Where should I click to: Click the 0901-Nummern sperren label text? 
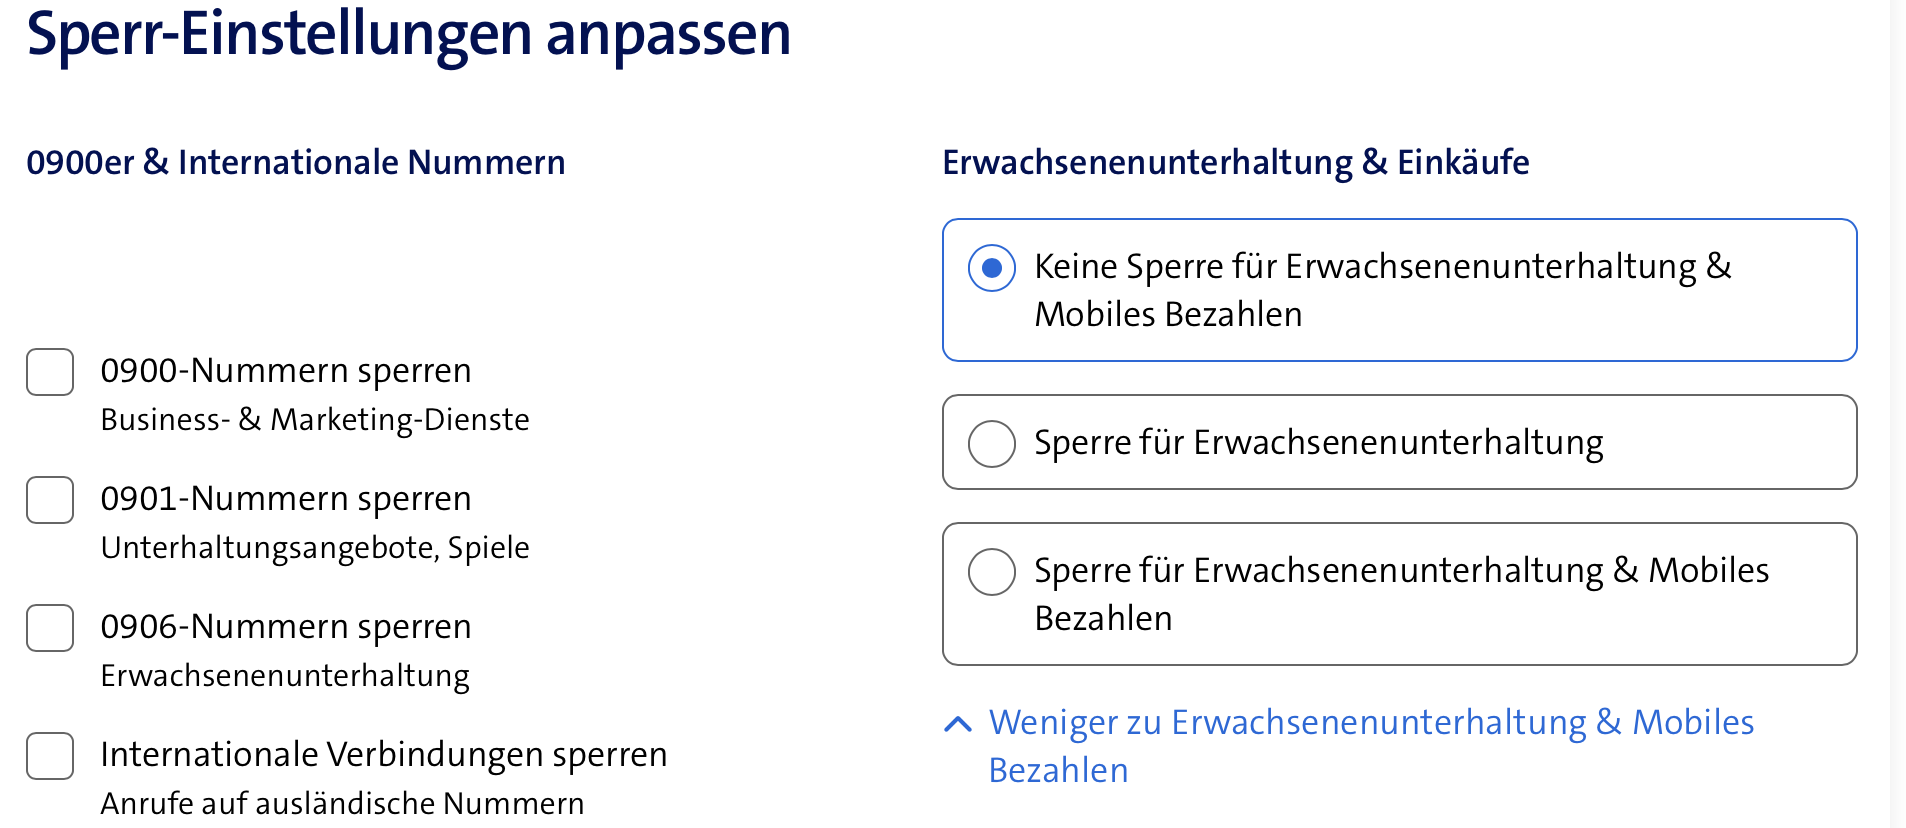tap(286, 499)
